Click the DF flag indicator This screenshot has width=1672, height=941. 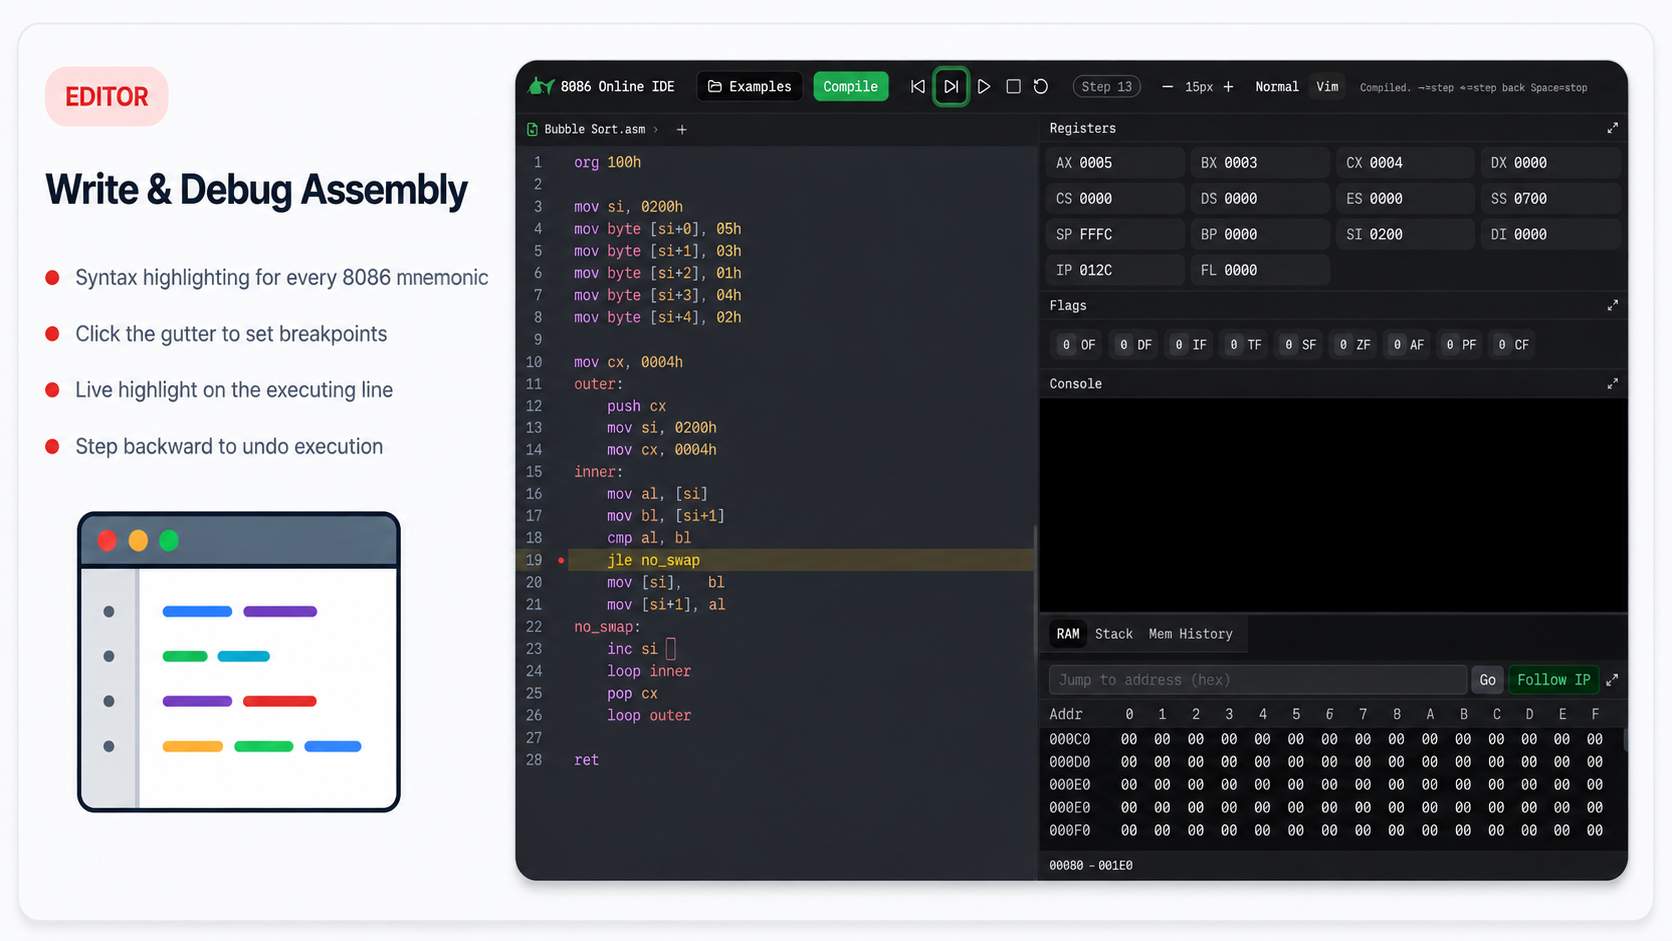[x=1134, y=345]
